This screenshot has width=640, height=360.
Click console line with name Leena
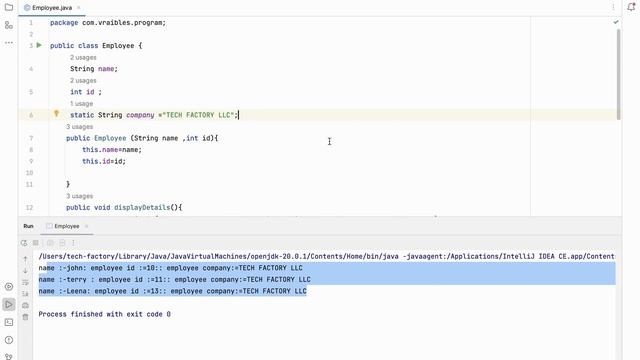(173, 291)
